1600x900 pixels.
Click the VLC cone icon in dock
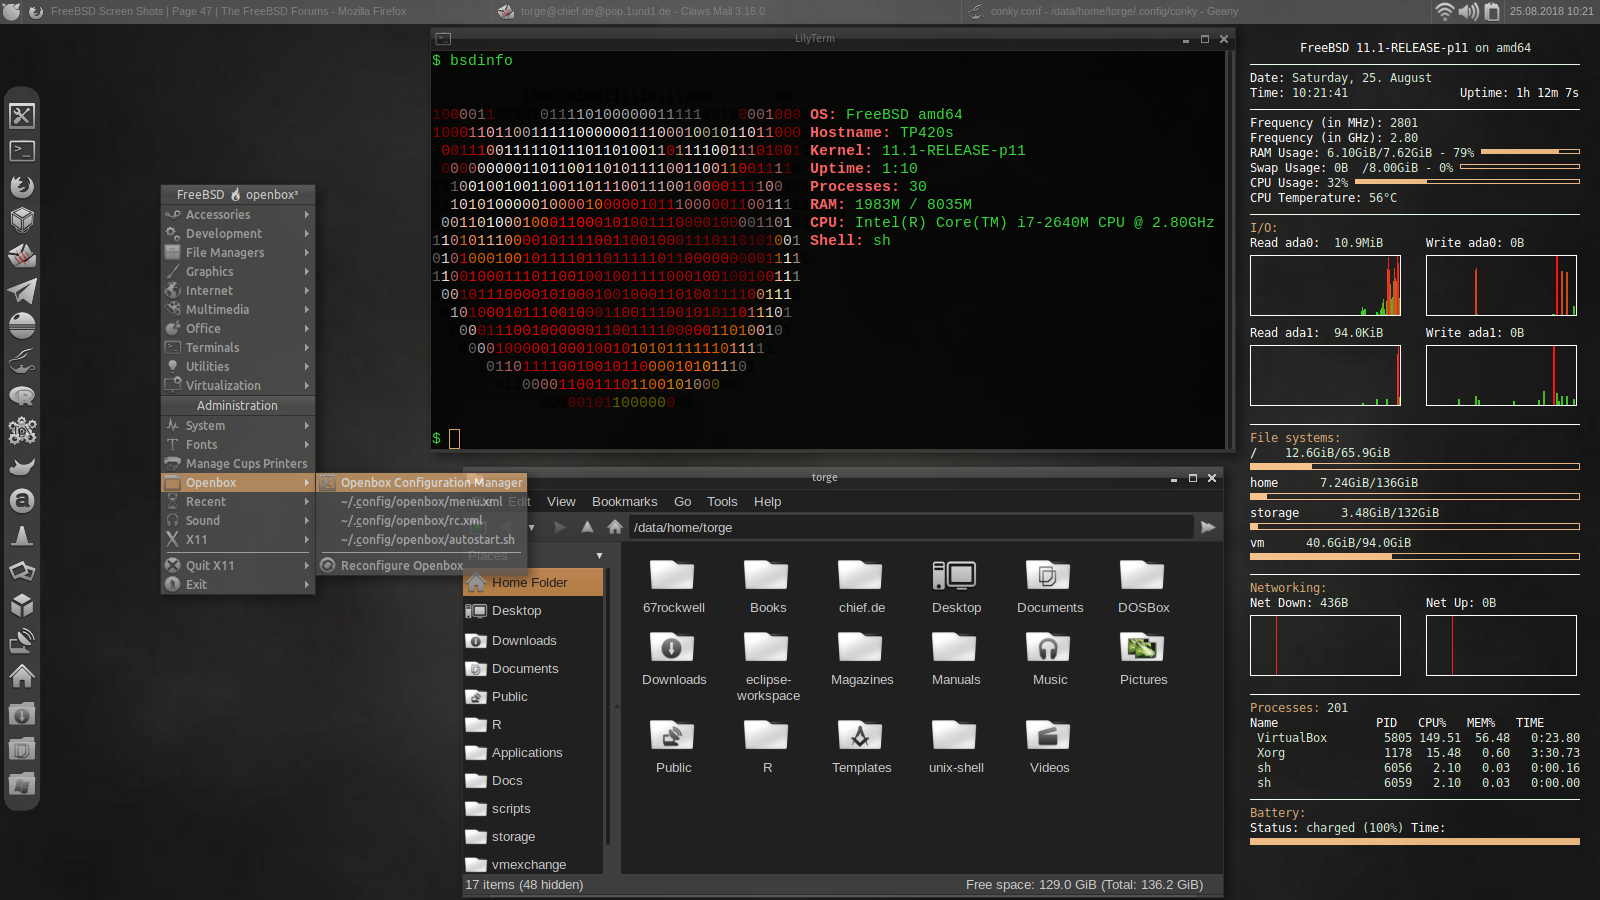(x=22, y=536)
